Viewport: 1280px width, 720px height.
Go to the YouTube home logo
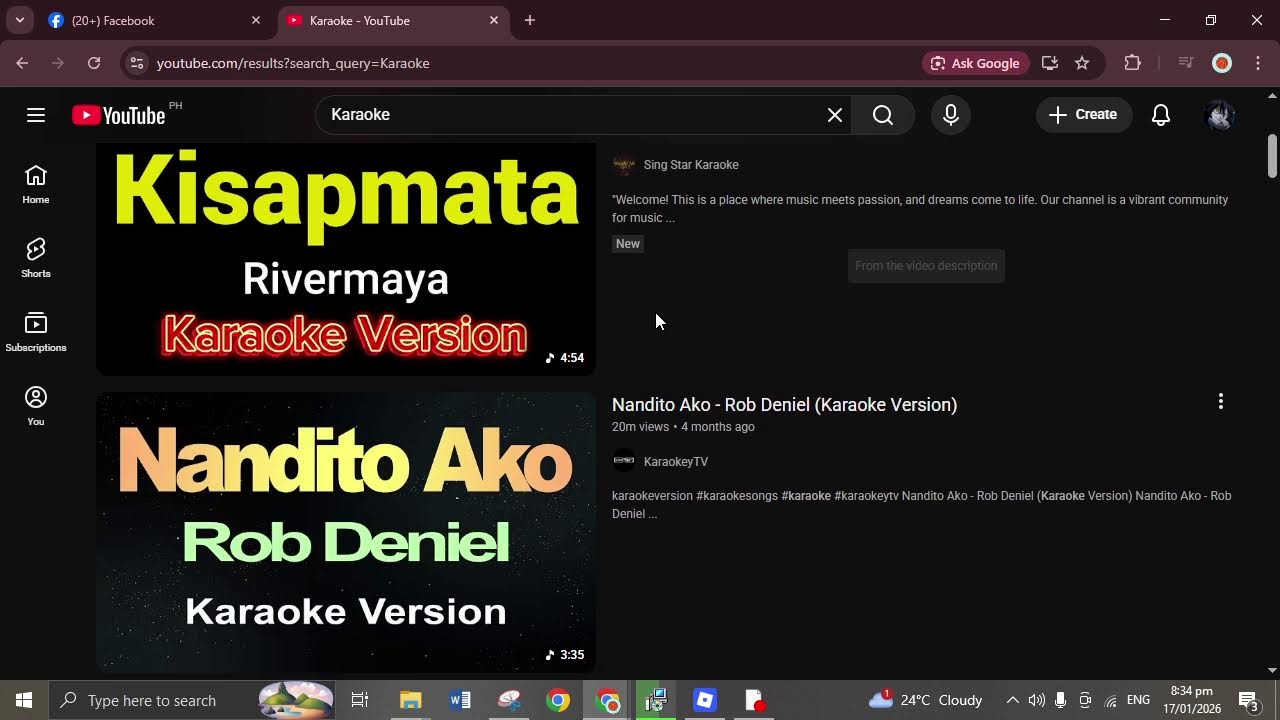coord(119,115)
